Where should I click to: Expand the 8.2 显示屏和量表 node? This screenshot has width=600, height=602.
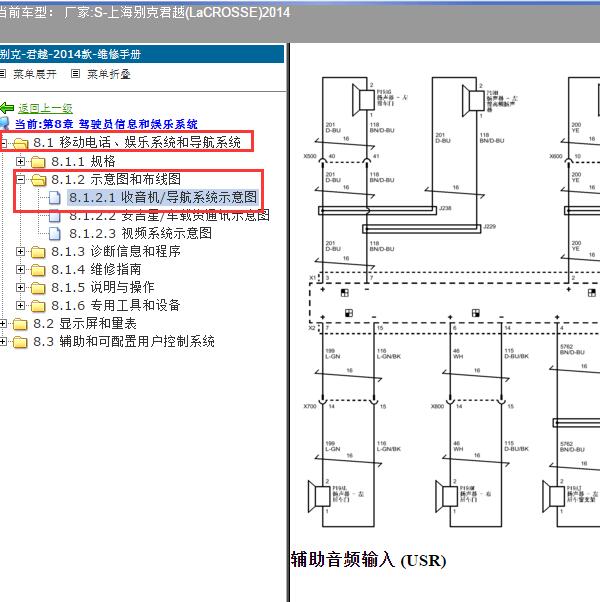(x=3, y=324)
